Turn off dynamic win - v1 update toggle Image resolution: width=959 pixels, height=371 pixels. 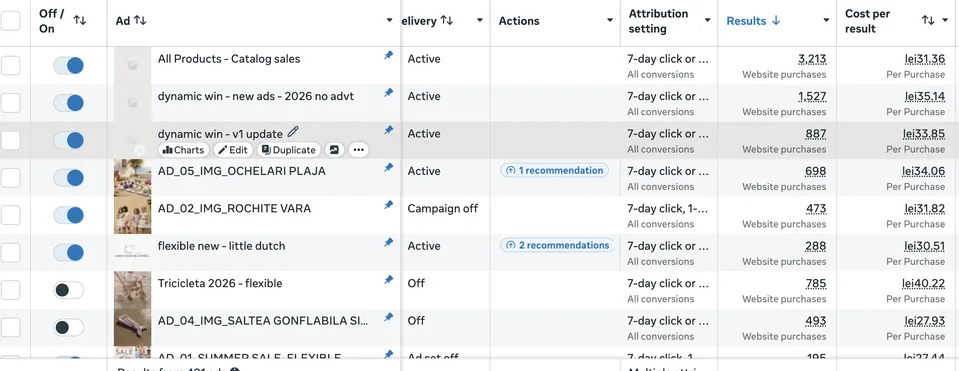(x=68, y=140)
